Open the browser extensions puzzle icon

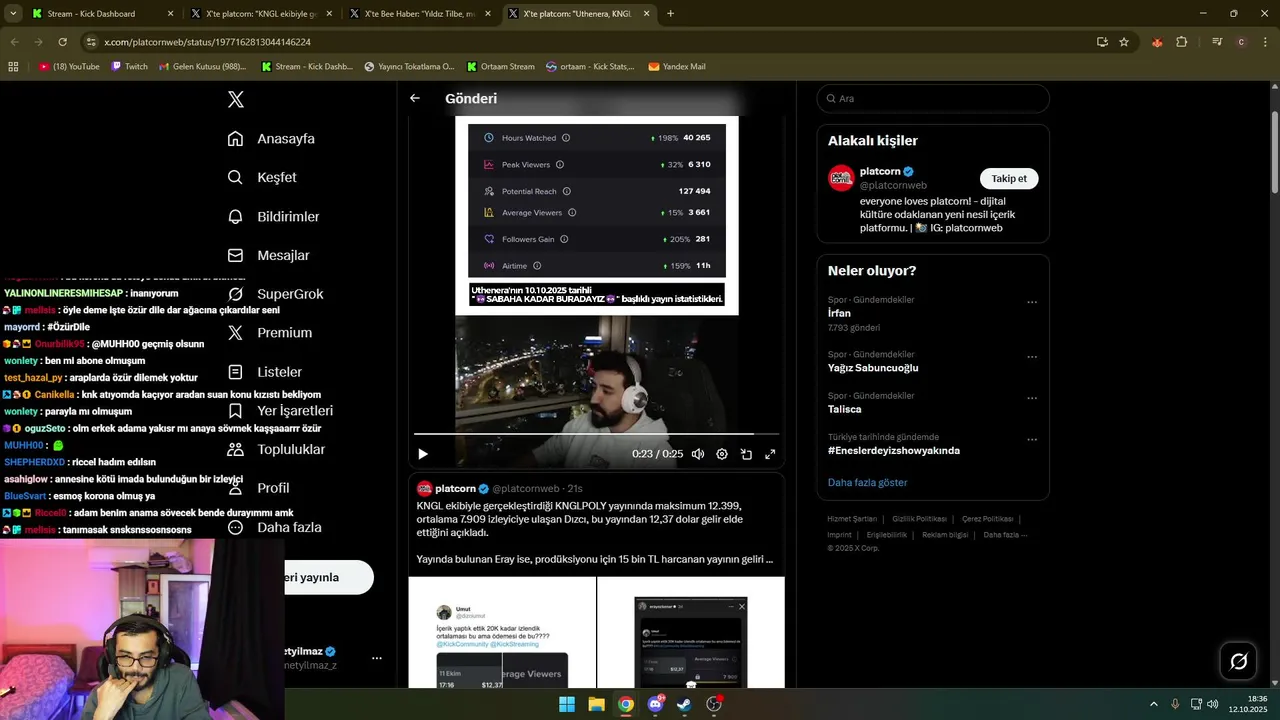point(1182,42)
